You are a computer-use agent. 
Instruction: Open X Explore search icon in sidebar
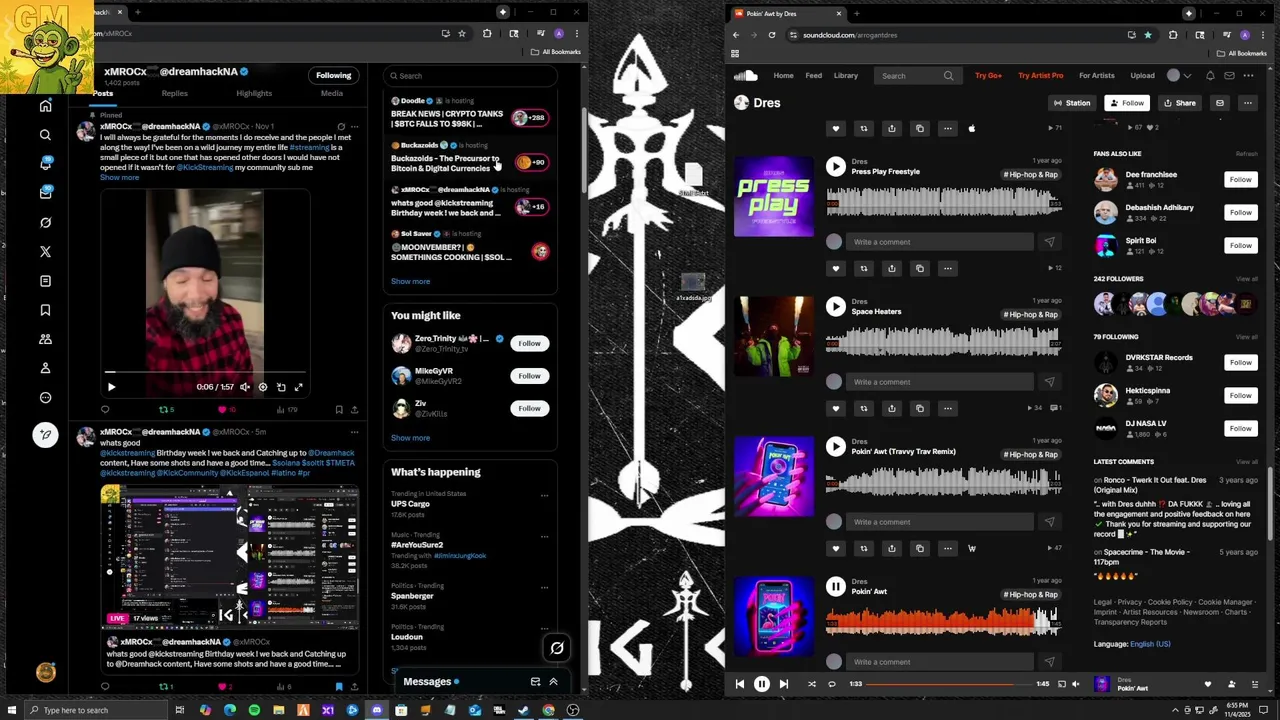45,135
